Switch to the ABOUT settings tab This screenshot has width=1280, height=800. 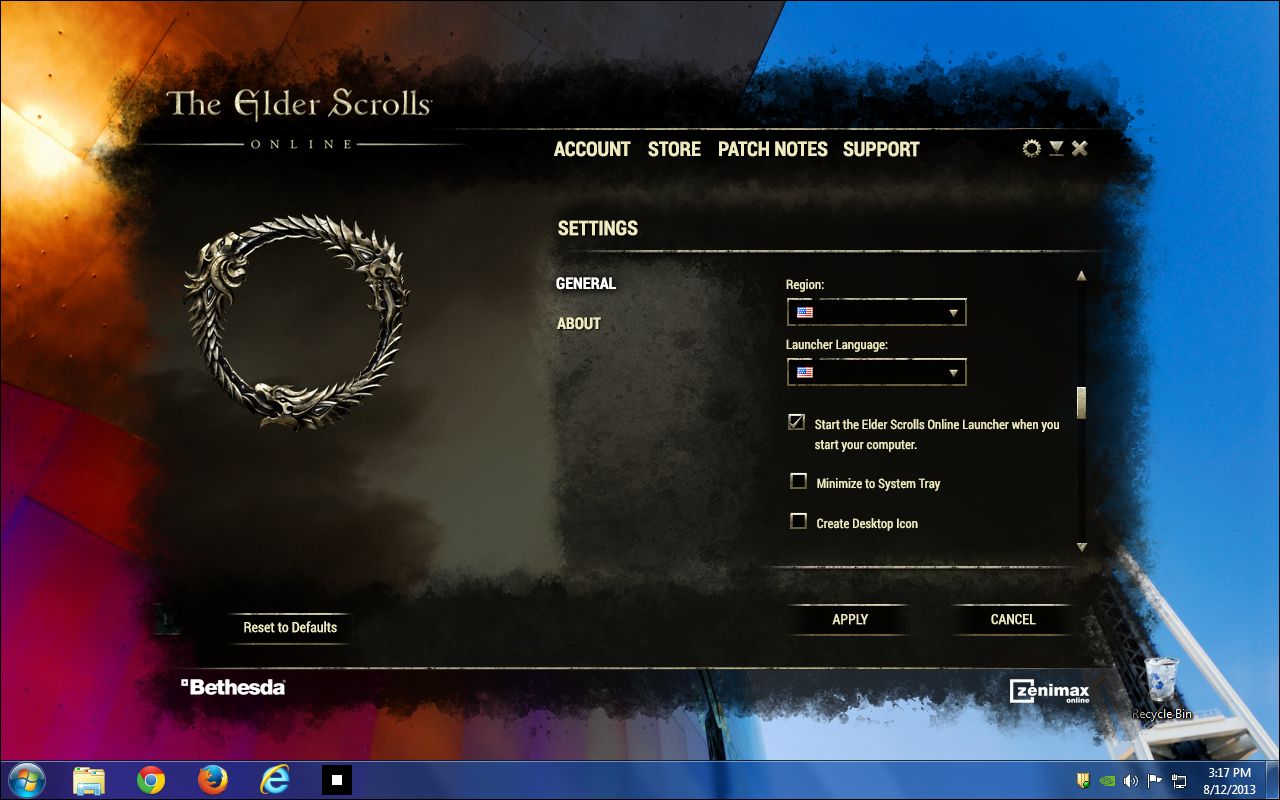click(x=579, y=324)
